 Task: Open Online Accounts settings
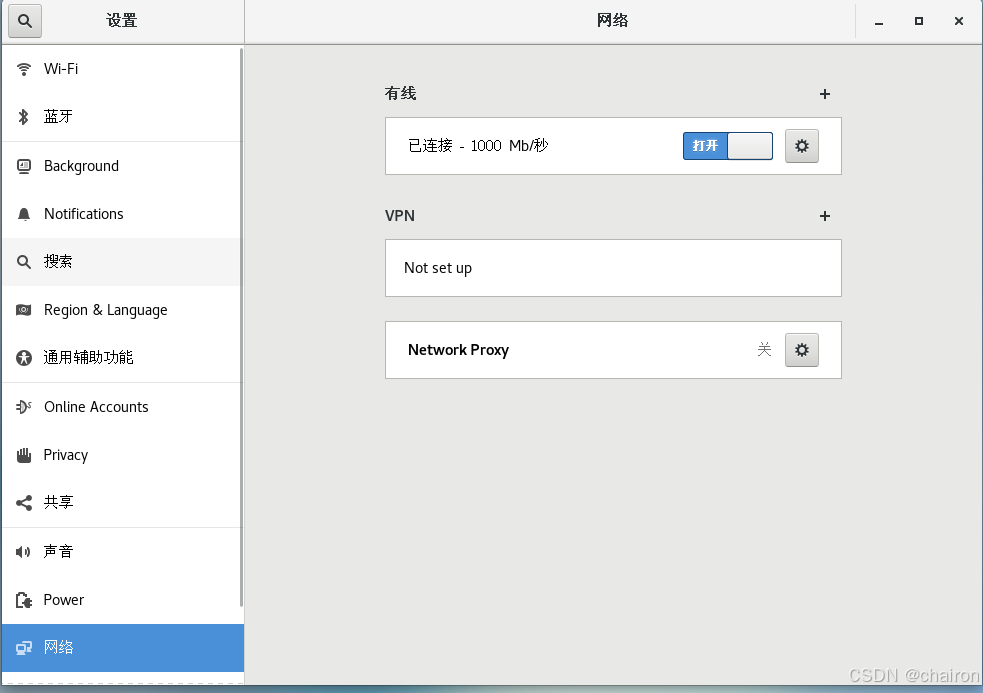point(122,407)
